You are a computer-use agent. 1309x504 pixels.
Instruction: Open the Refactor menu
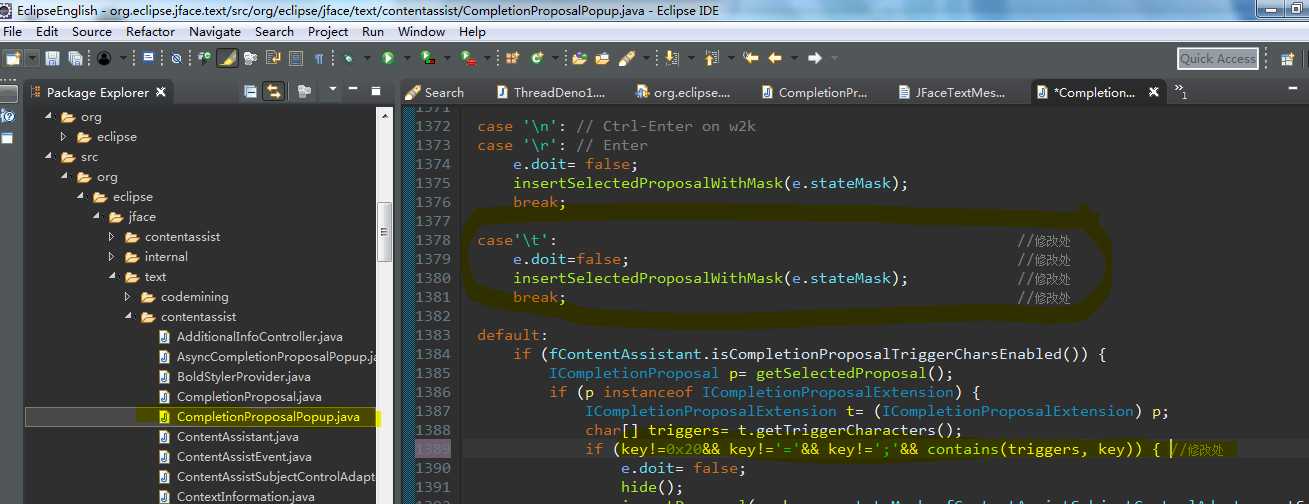[150, 31]
